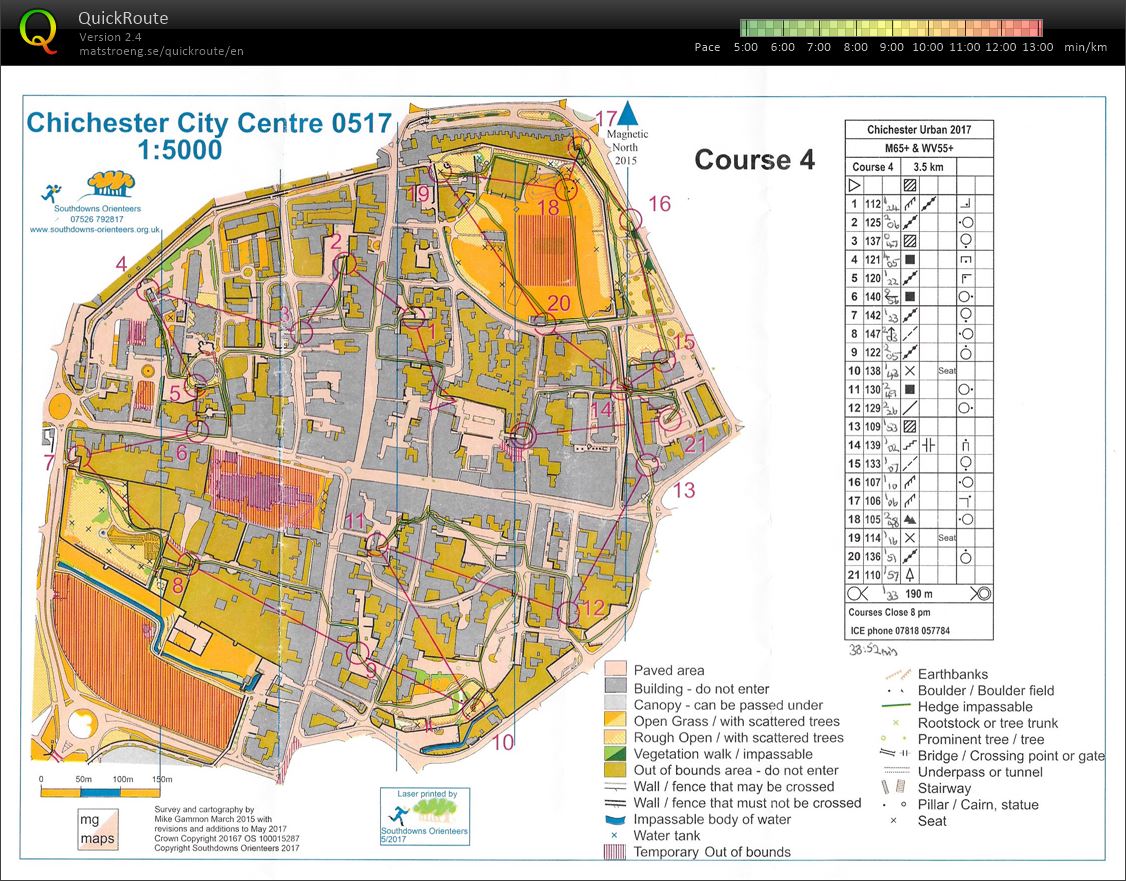Select the 9:00 pace label
The image size is (1126, 881).
coord(891,47)
